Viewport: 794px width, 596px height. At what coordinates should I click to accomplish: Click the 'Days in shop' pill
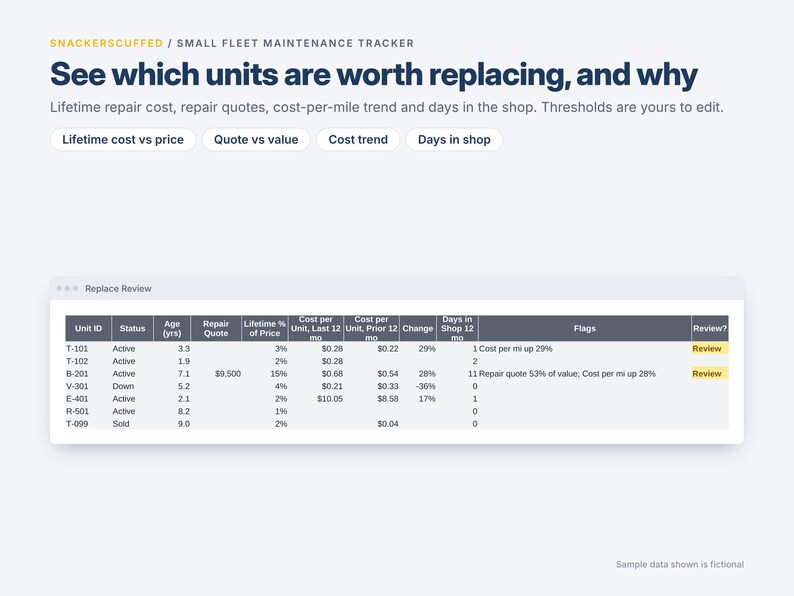tap(454, 140)
